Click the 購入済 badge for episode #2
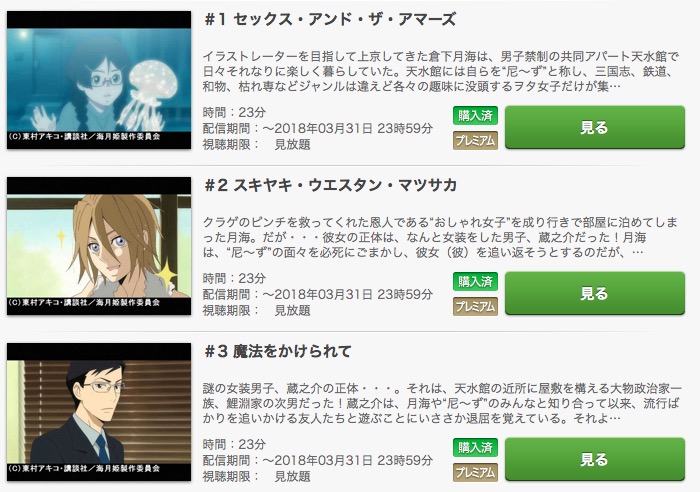Viewport: 700px width, 492px height. (x=475, y=282)
